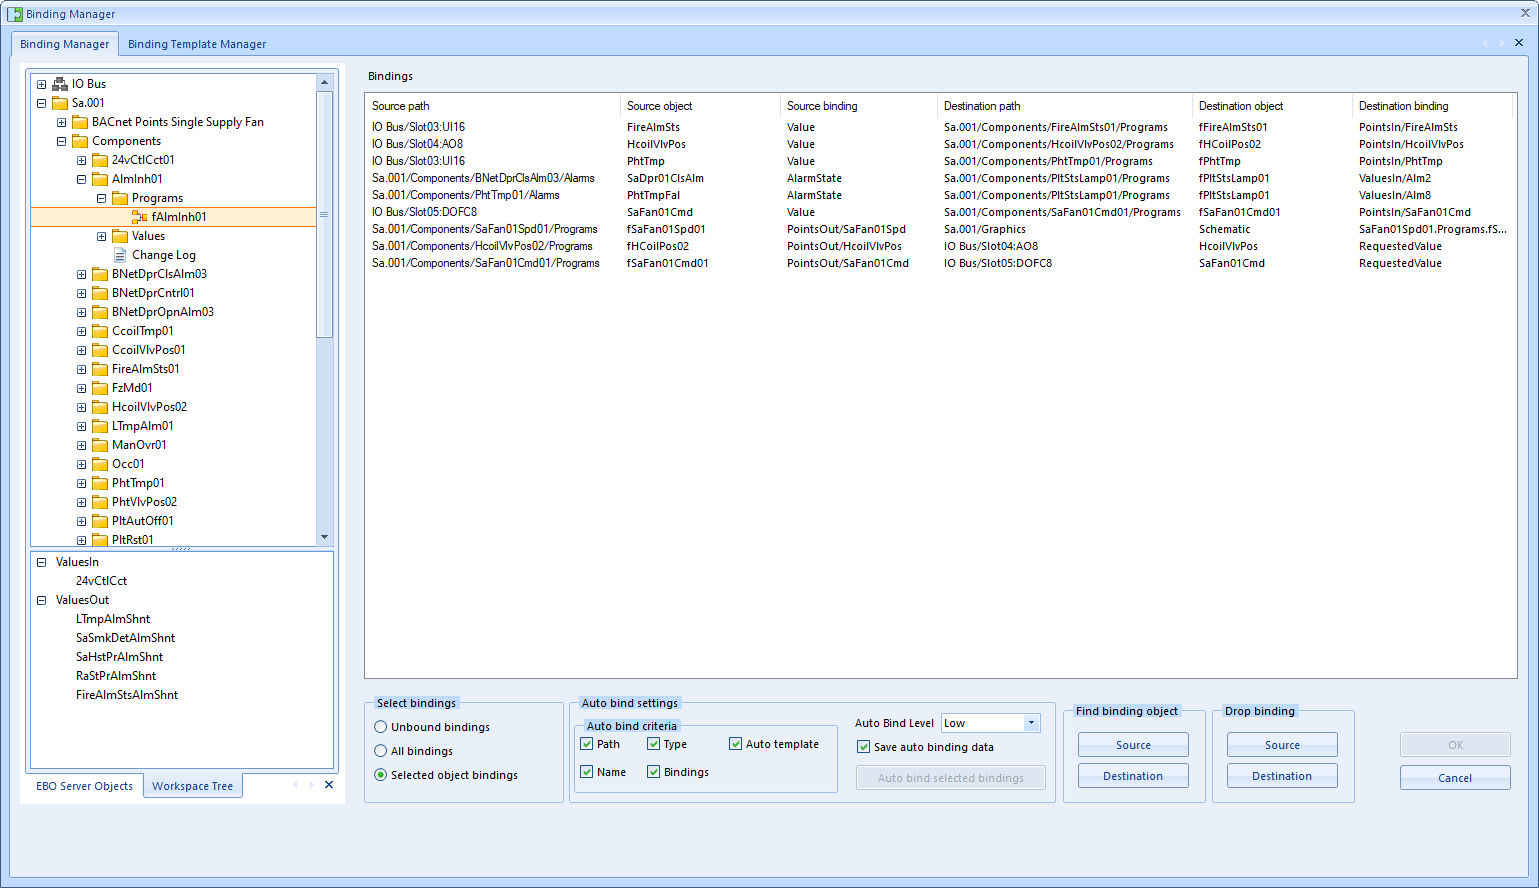Click the FireAlmSts01 folder icon

pyautogui.click(x=100, y=369)
